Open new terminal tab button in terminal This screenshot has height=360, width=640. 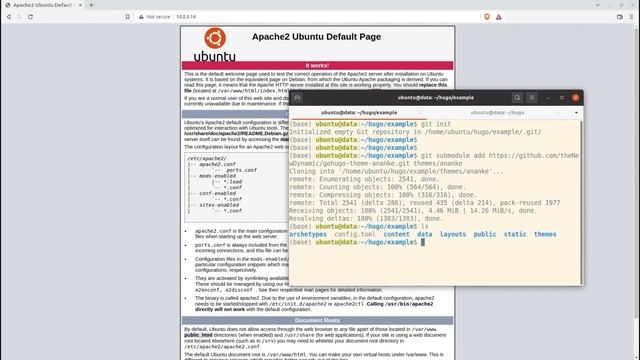tap(297, 98)
